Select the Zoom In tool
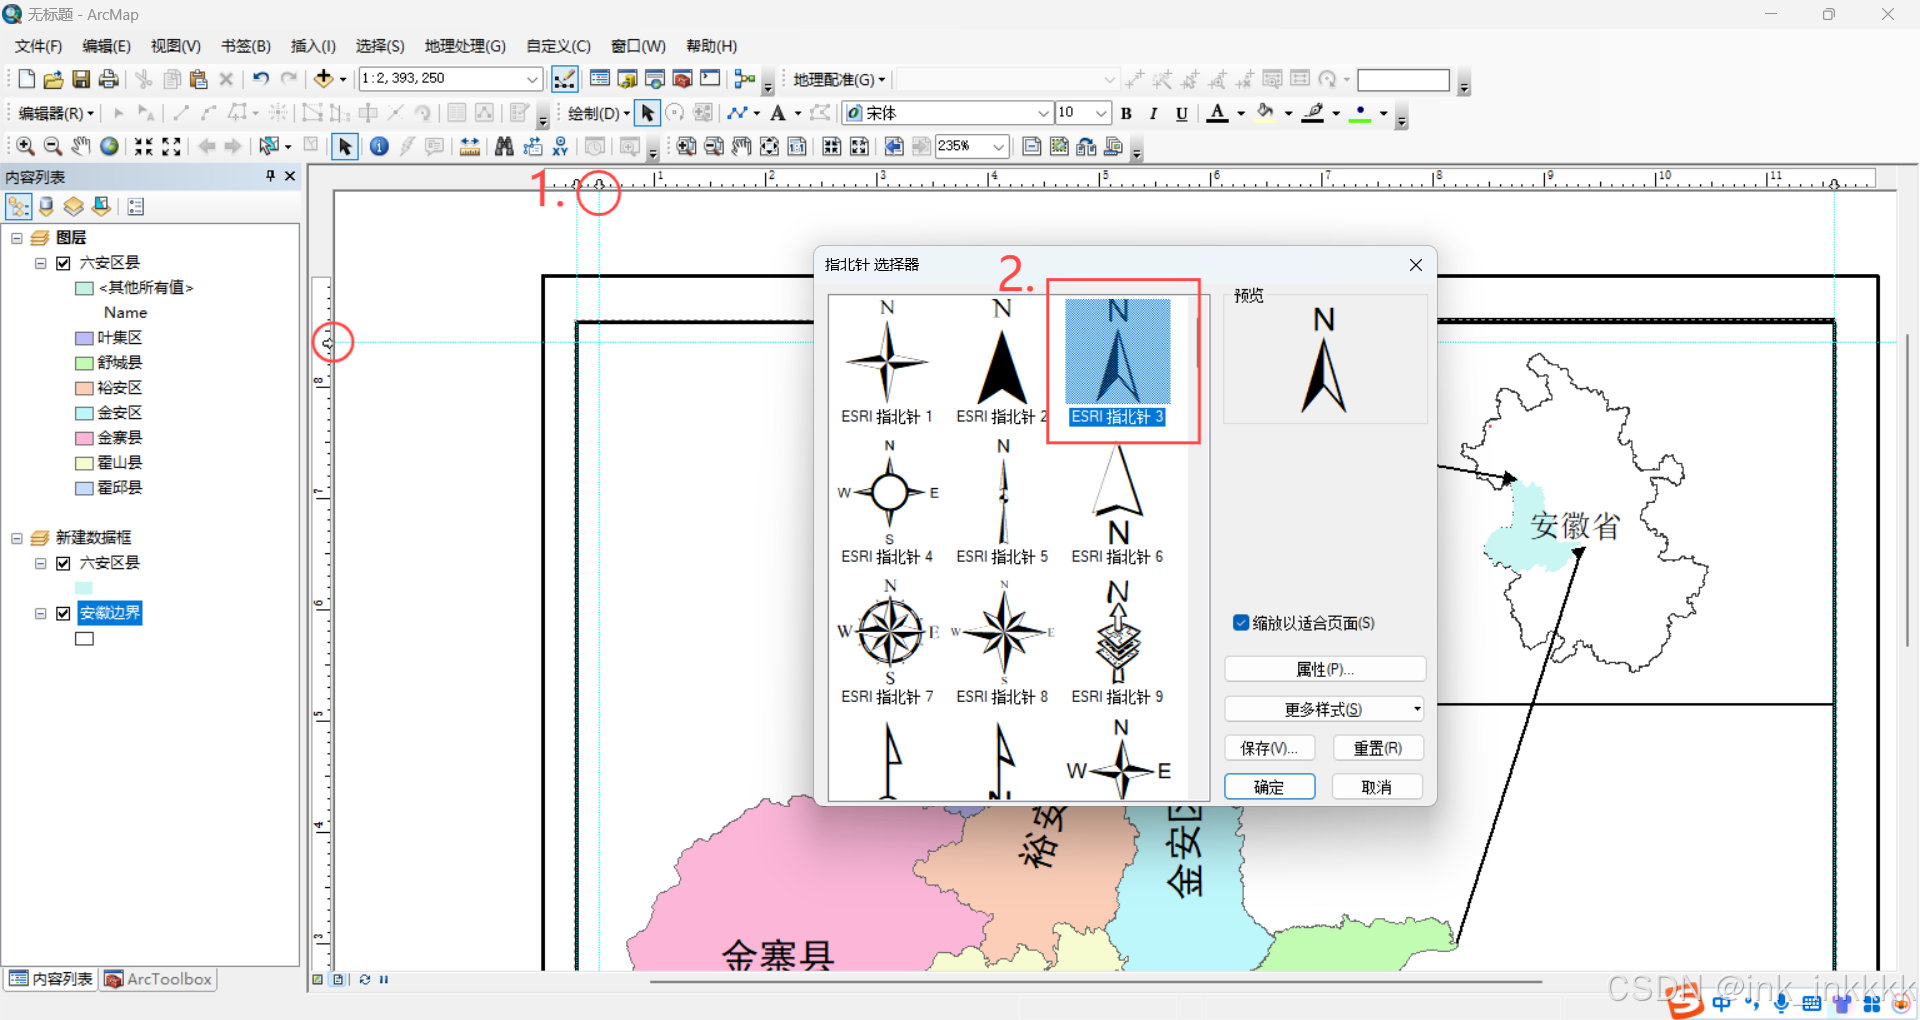Viewport: 1920px width, 1020px height. [x=25, y=147]
